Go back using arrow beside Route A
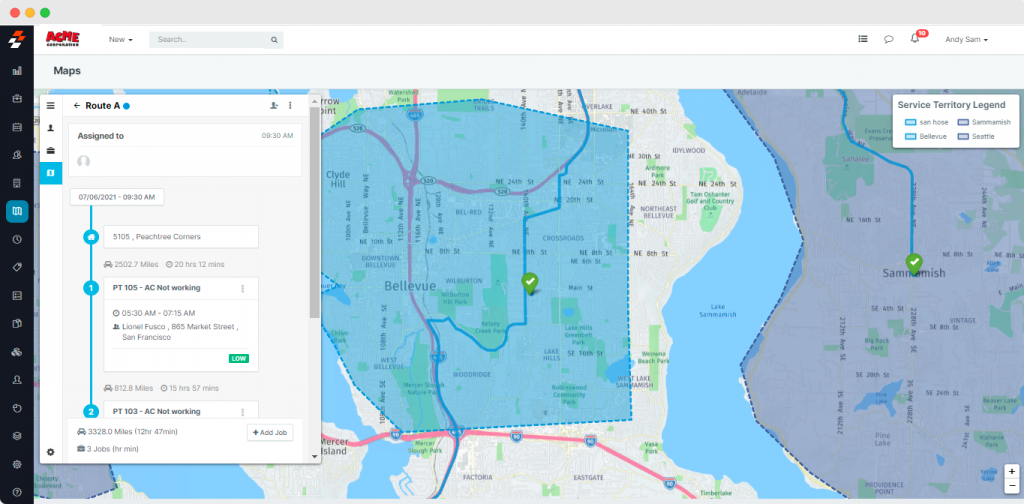The width and height of the screenshot is (1024, 504). (x=76, y=105)
